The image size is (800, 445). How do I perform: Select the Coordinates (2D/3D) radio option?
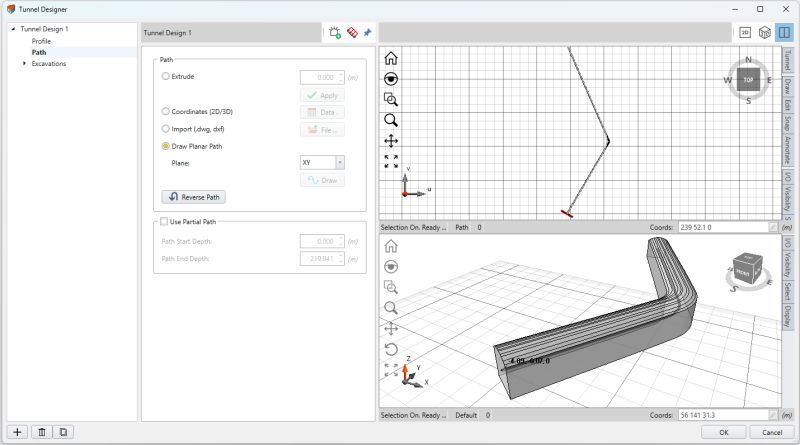[165, 111]
